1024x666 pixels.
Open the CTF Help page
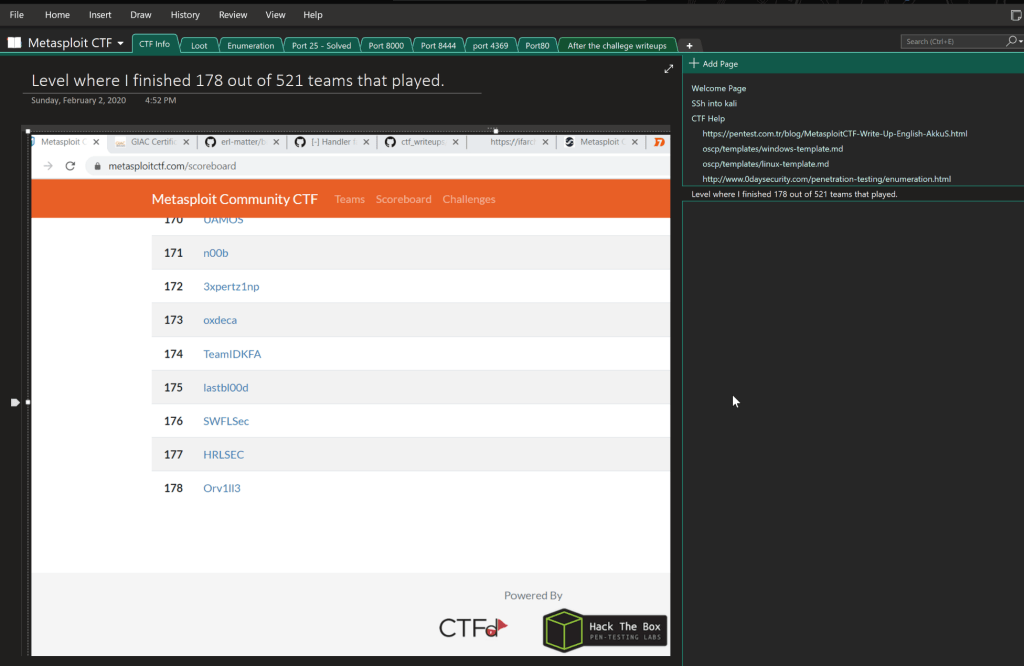point(708,119)
